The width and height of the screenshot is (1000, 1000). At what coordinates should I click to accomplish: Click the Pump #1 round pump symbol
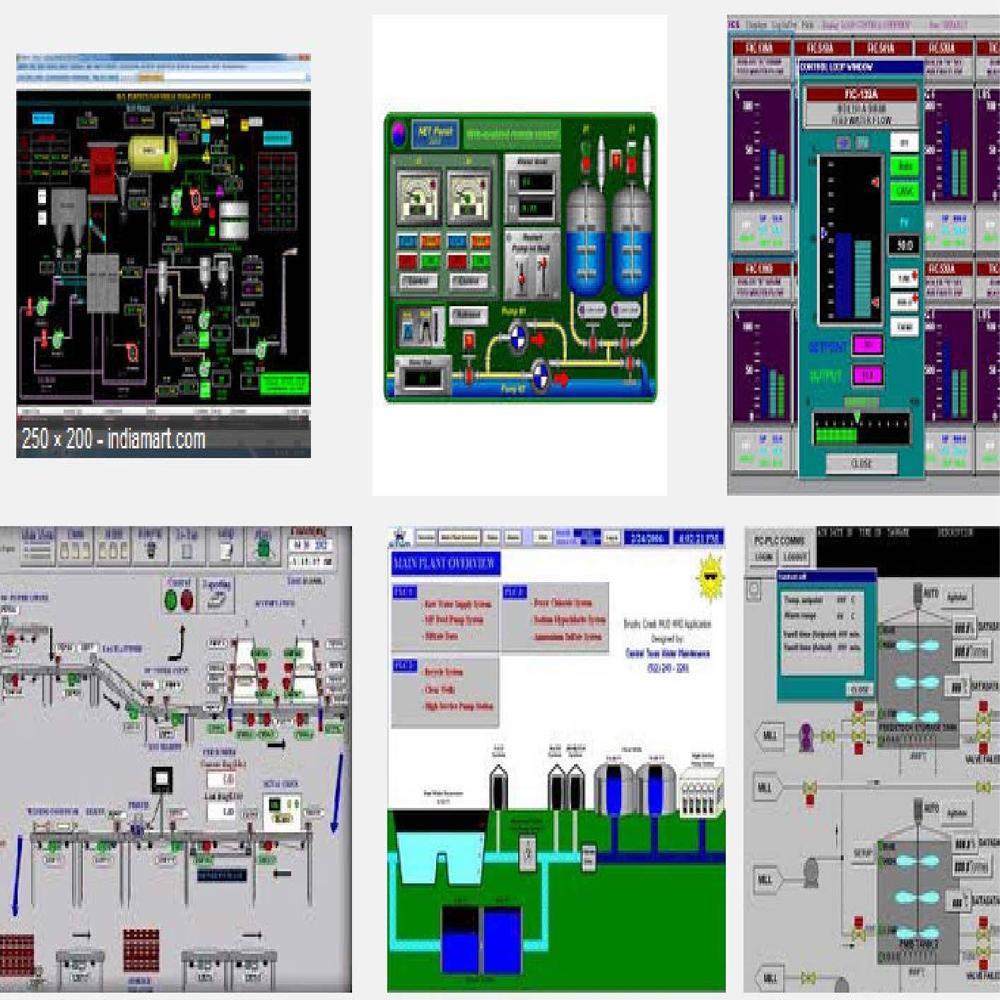[x=518, y=337]
